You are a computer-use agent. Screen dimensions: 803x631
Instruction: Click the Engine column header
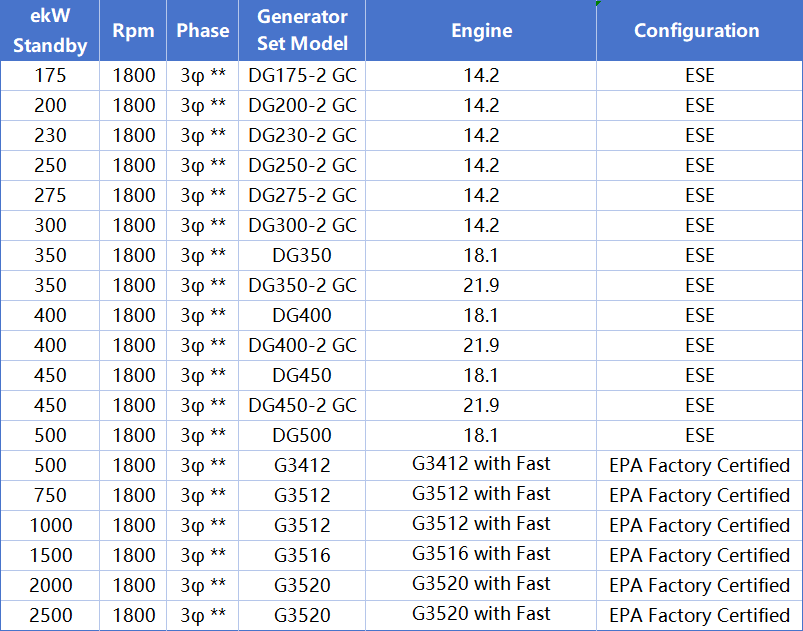pos(481,30)
